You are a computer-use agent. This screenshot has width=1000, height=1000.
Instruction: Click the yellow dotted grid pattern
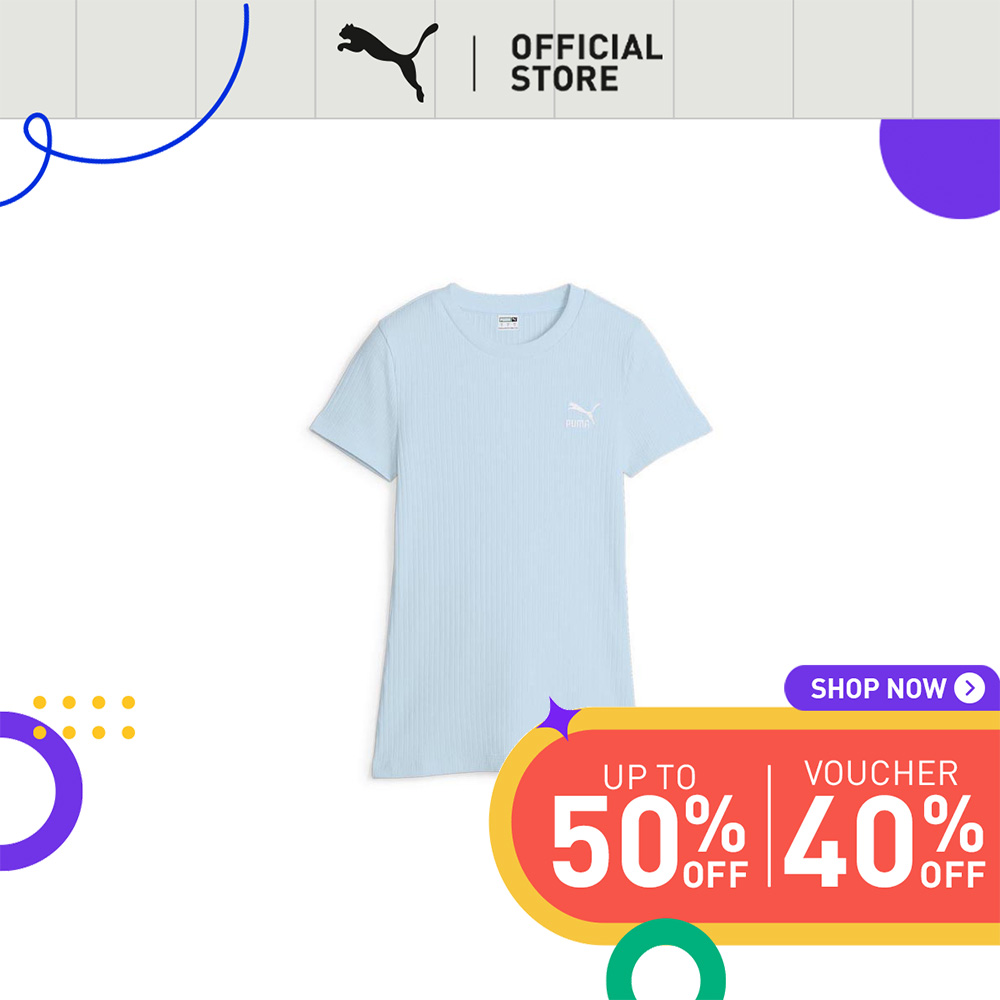point(84,717)
